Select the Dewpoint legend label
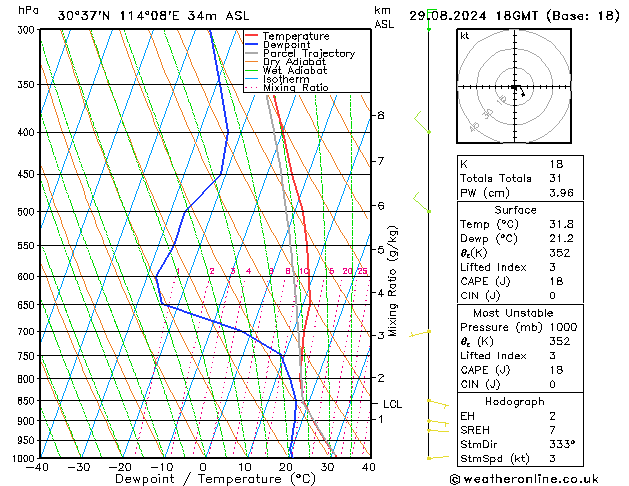Screen dimensions: 629x486 (x=286, y=45)
